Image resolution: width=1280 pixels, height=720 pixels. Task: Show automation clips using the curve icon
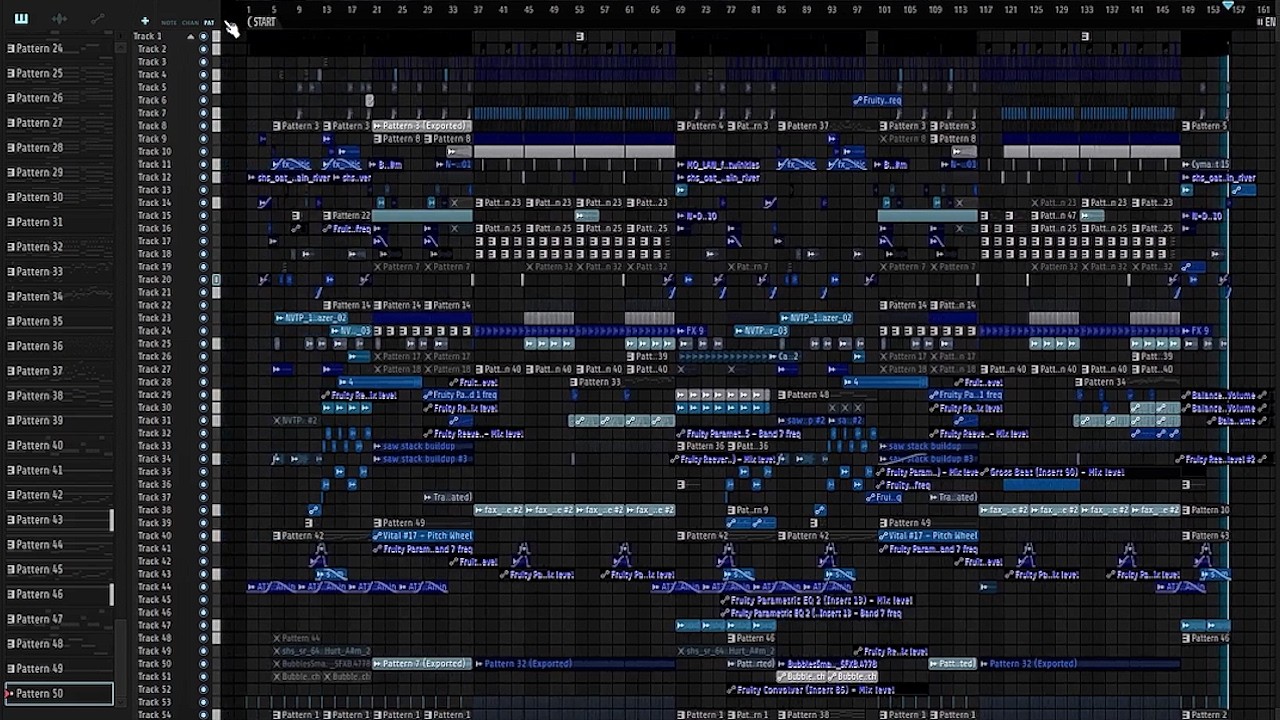click(x=97, y=19)
